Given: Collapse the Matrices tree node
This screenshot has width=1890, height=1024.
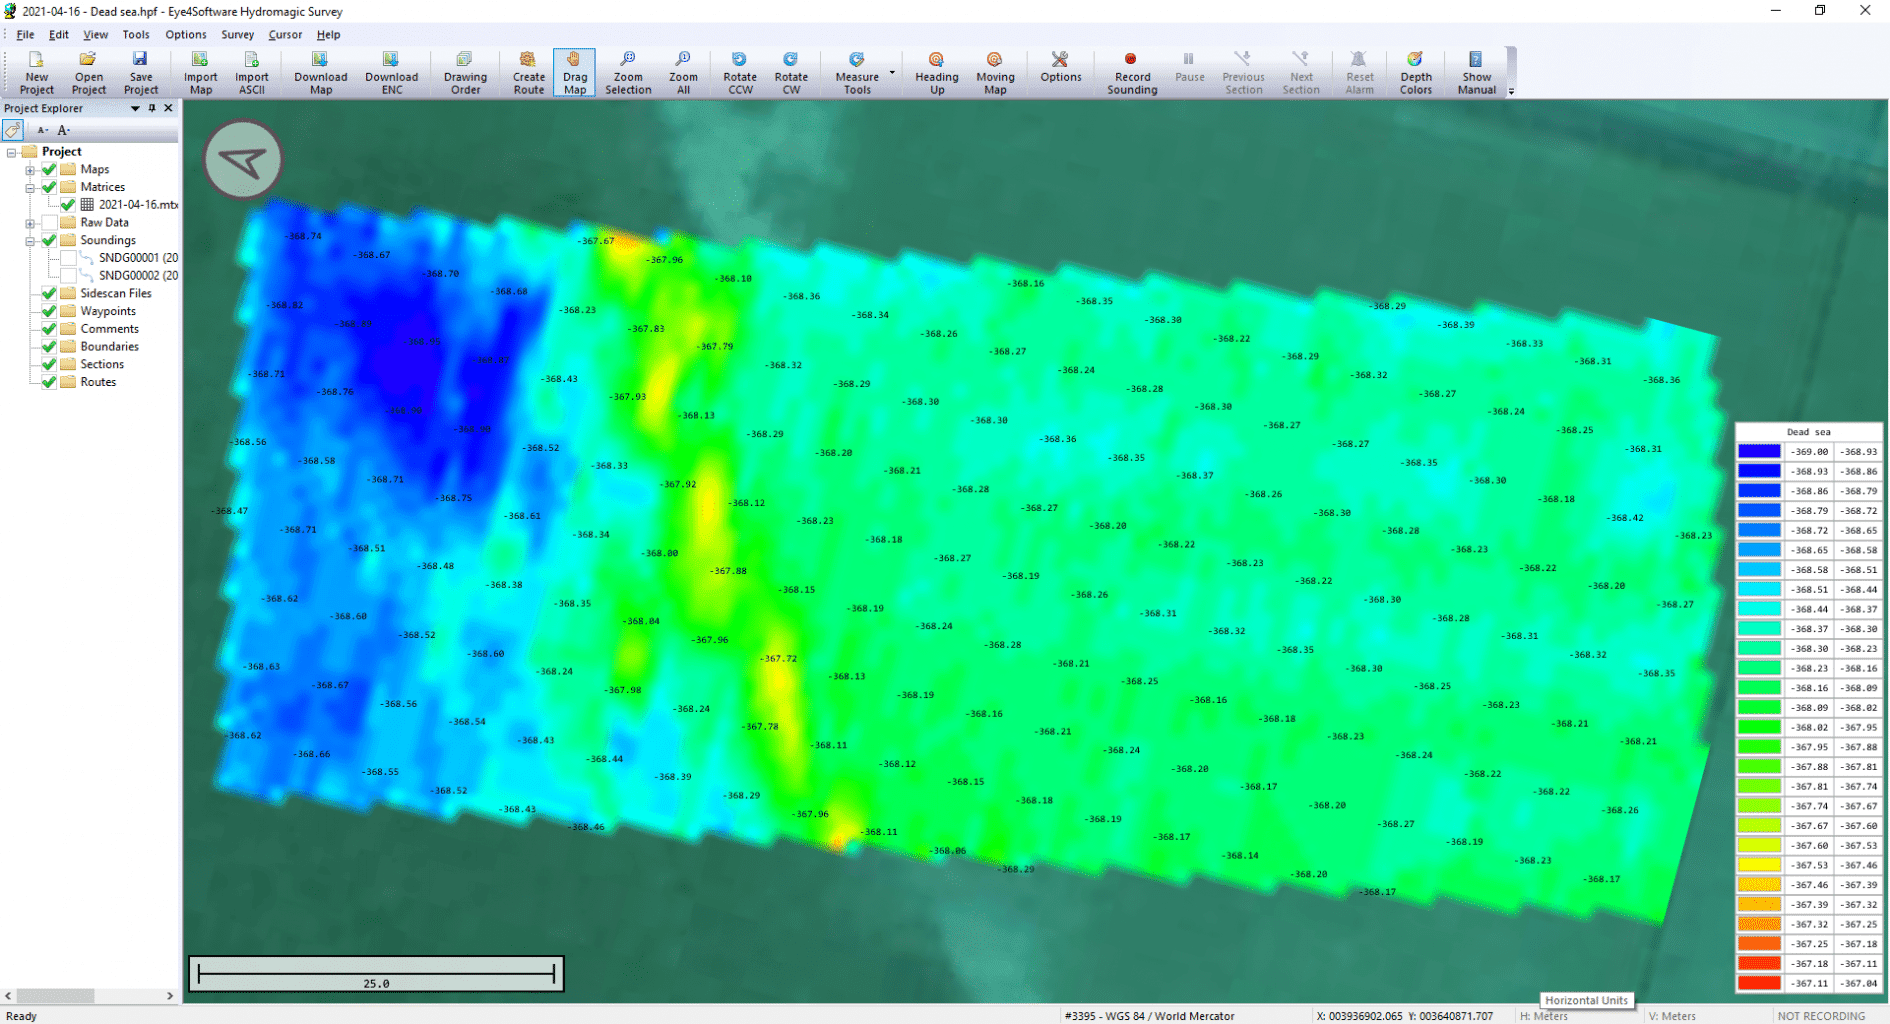Looking at the screenshot, I should [30, 187].
